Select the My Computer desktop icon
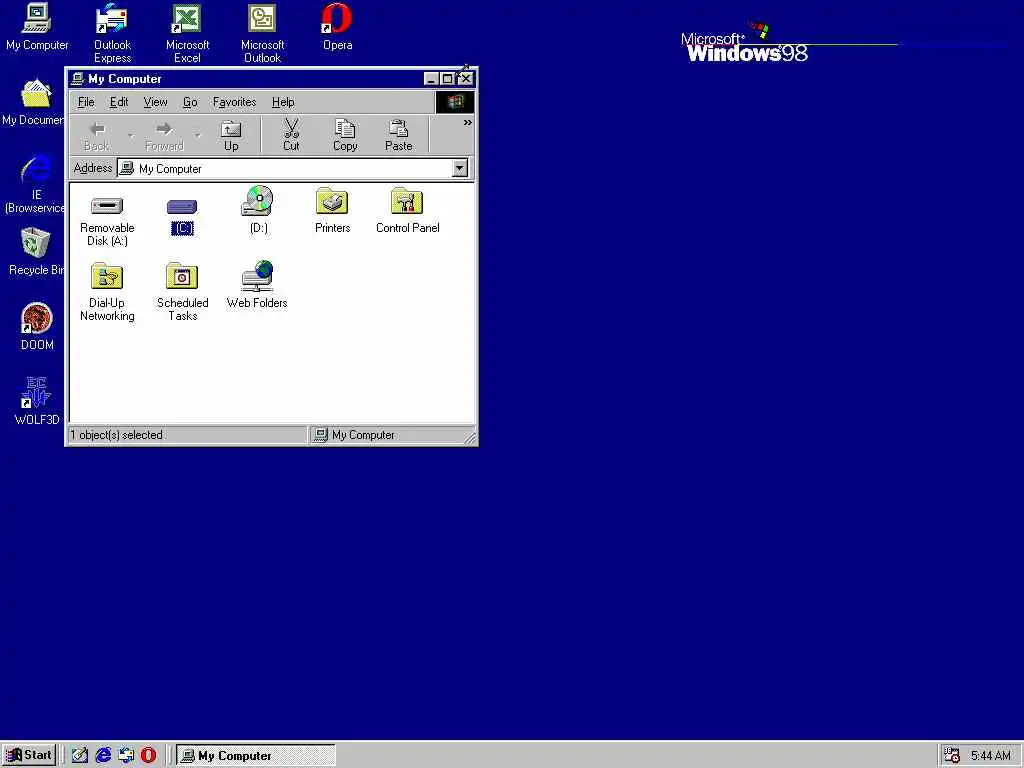 37,27
